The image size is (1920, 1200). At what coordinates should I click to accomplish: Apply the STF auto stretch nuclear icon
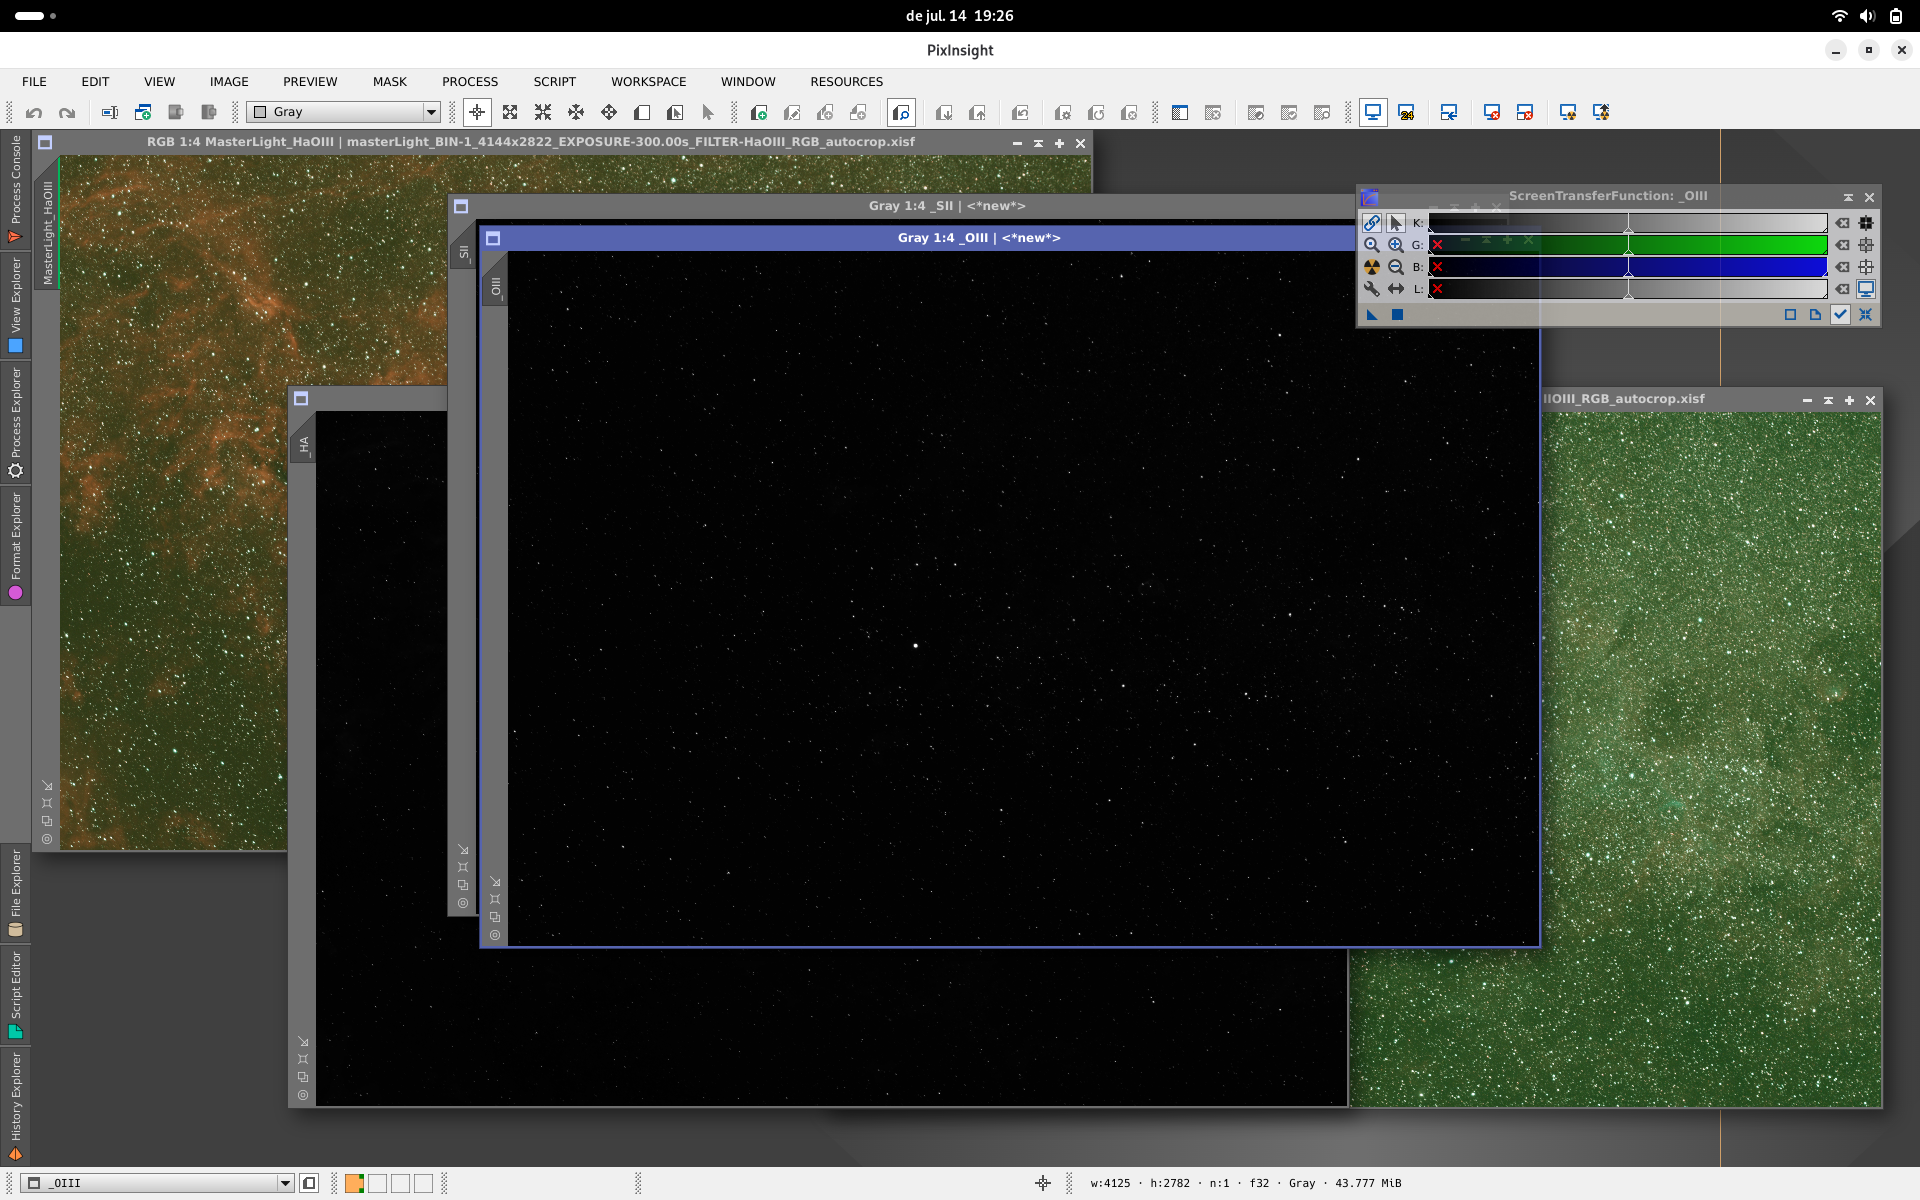(x=1371, y=267)
